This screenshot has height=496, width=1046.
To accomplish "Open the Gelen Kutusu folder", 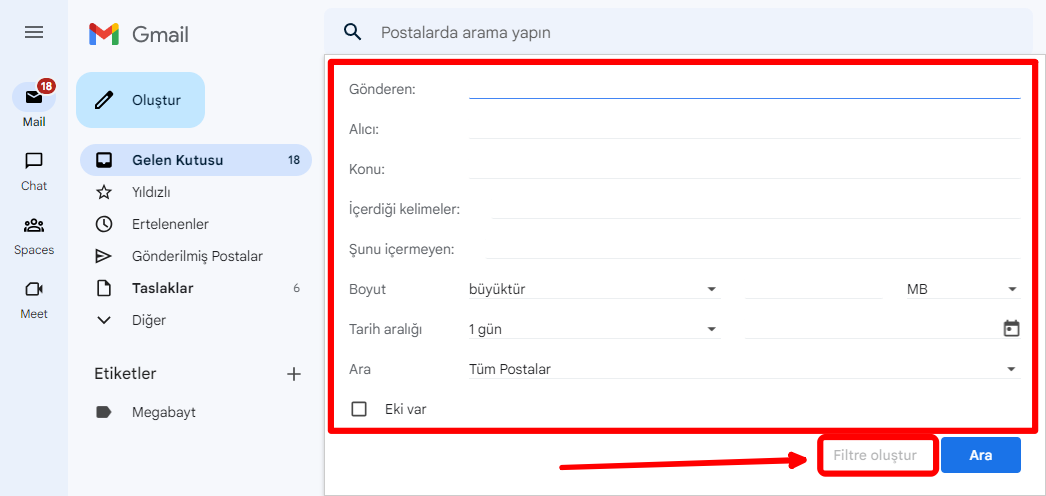I will coord(177,160).
